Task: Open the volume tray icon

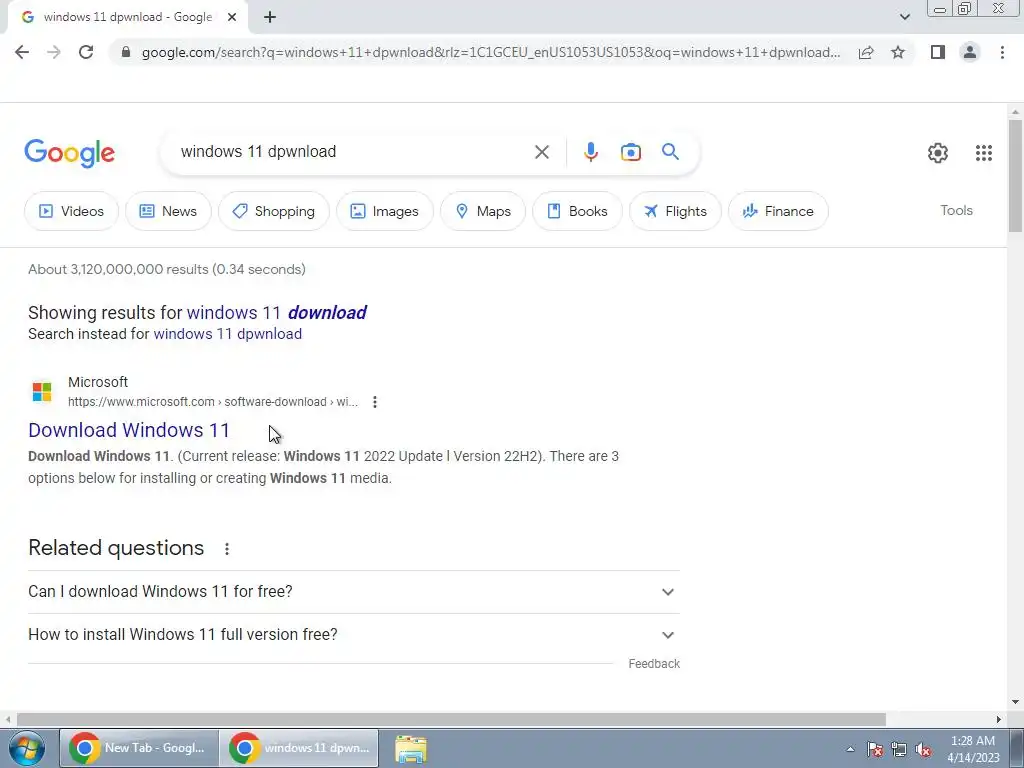Action: pyautogui.click(x=923, y=749)
